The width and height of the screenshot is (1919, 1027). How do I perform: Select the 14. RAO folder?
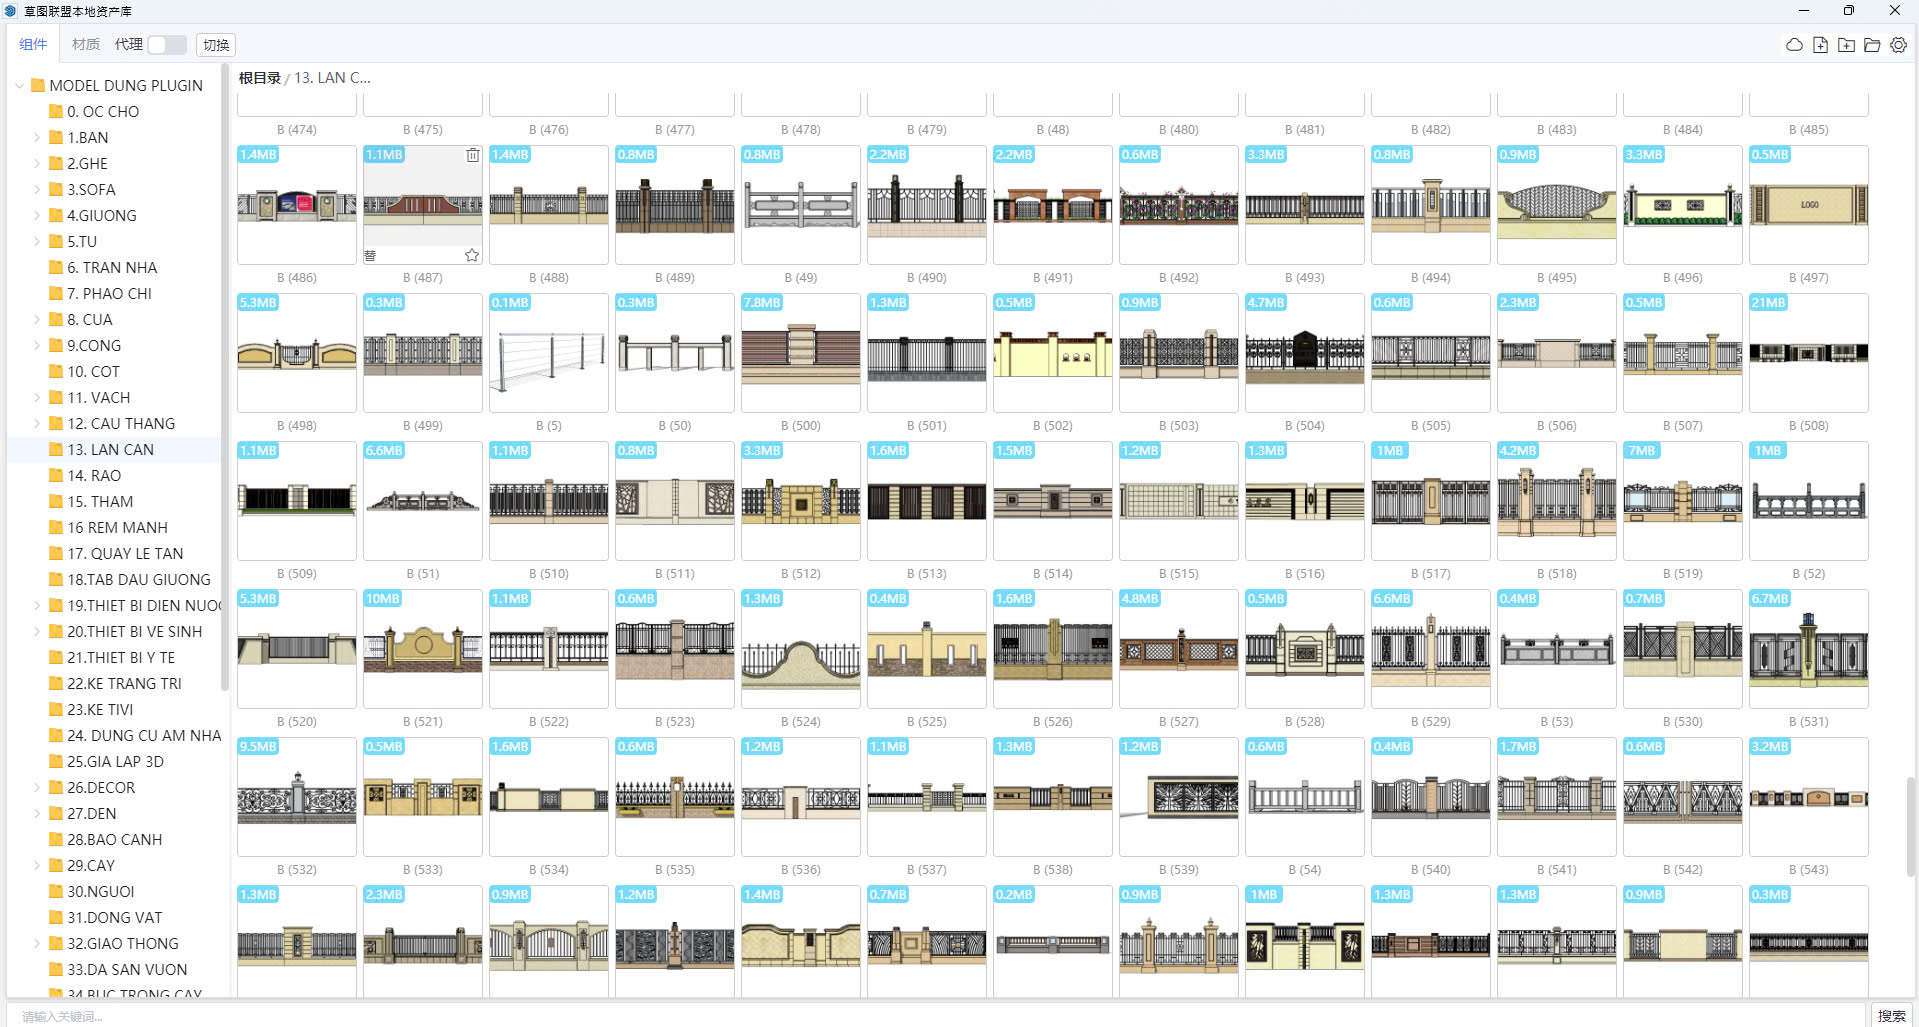click(x=94, y=476)
